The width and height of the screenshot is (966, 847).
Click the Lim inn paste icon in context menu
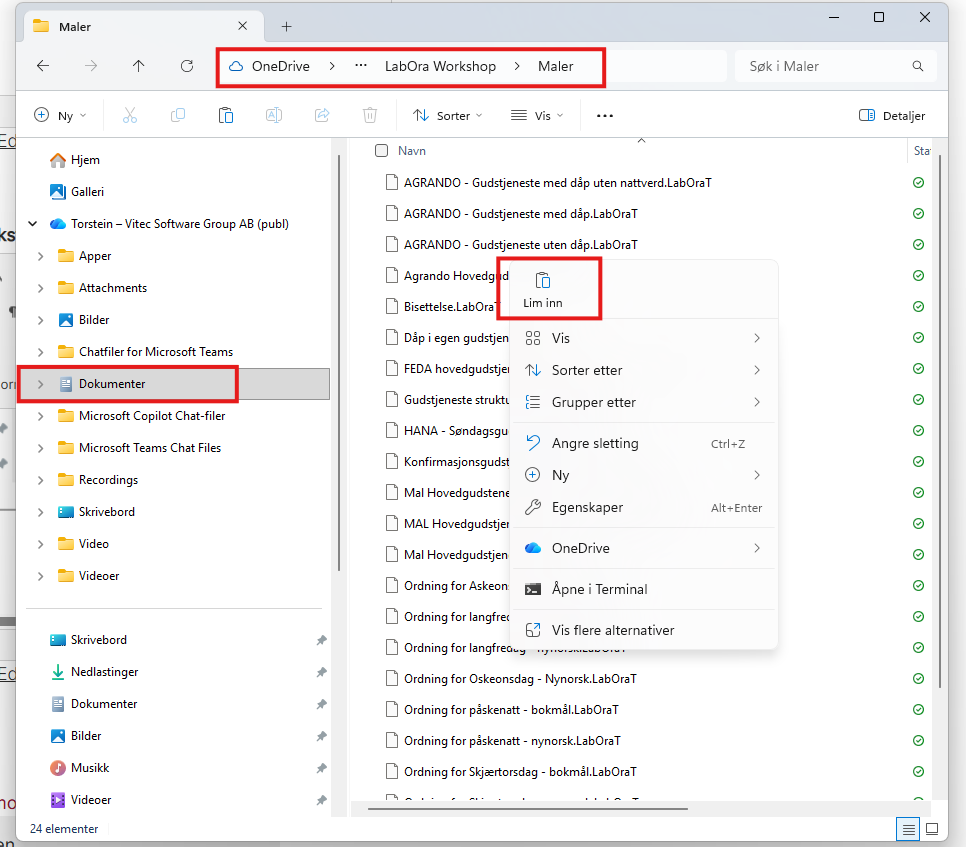(542, 281)
